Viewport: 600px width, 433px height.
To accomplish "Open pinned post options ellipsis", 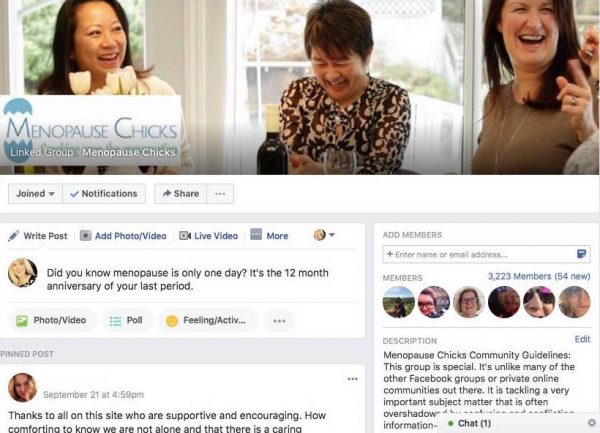I will tap(352, 379).
